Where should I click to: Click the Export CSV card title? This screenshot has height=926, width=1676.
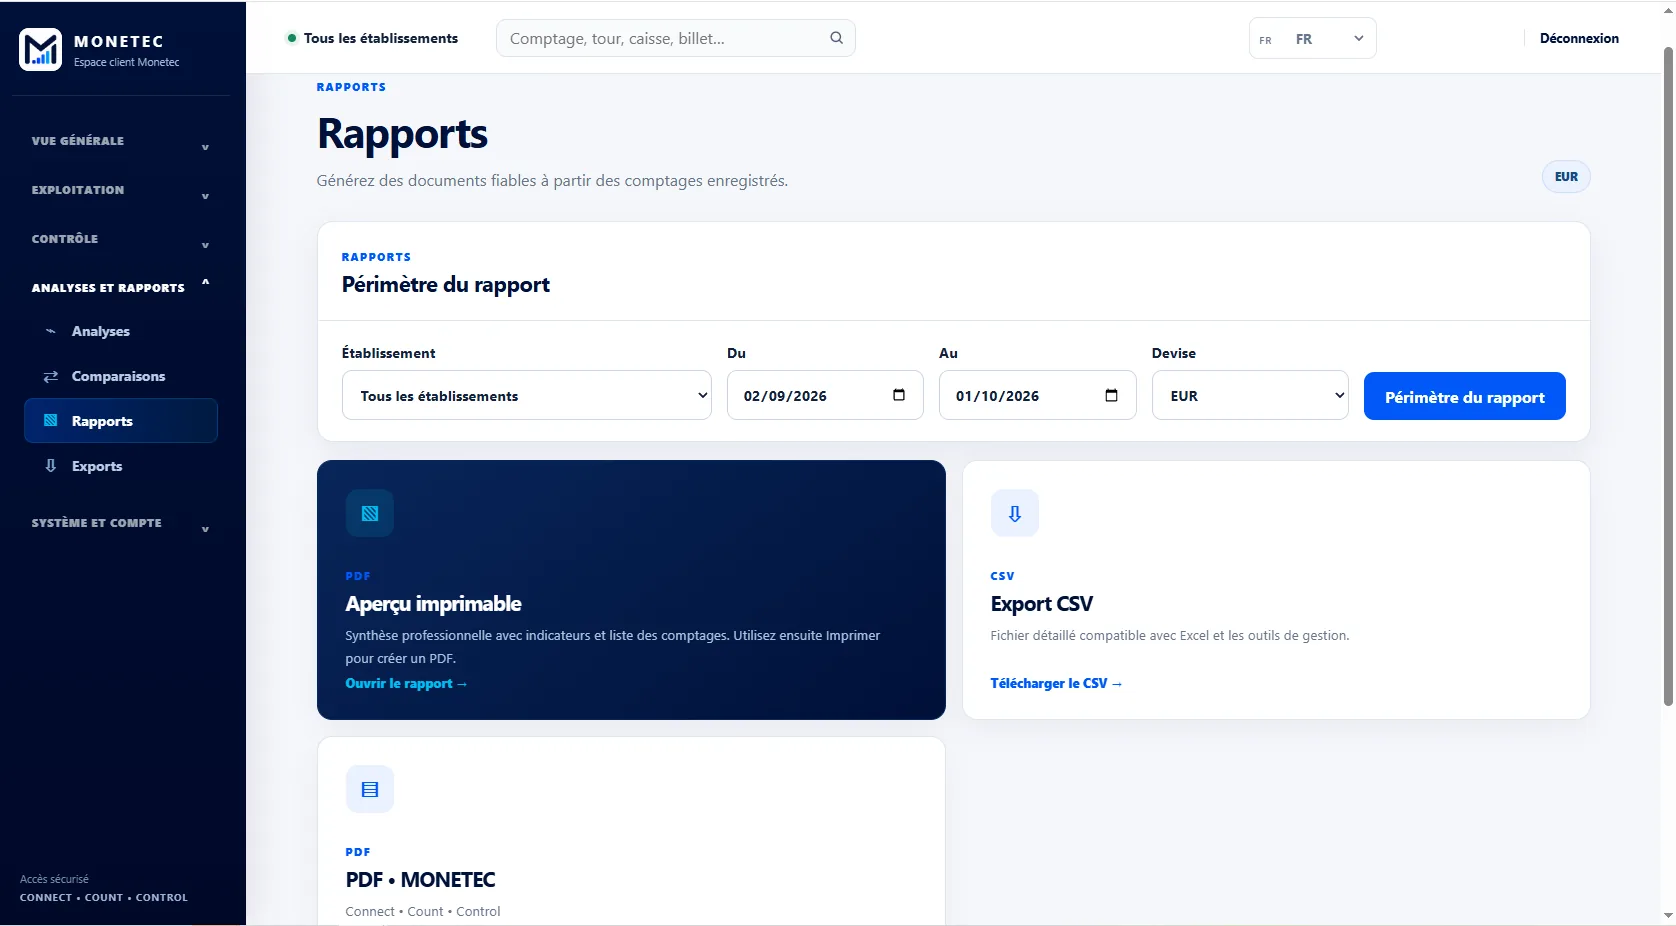click(x=1041, y=604)
